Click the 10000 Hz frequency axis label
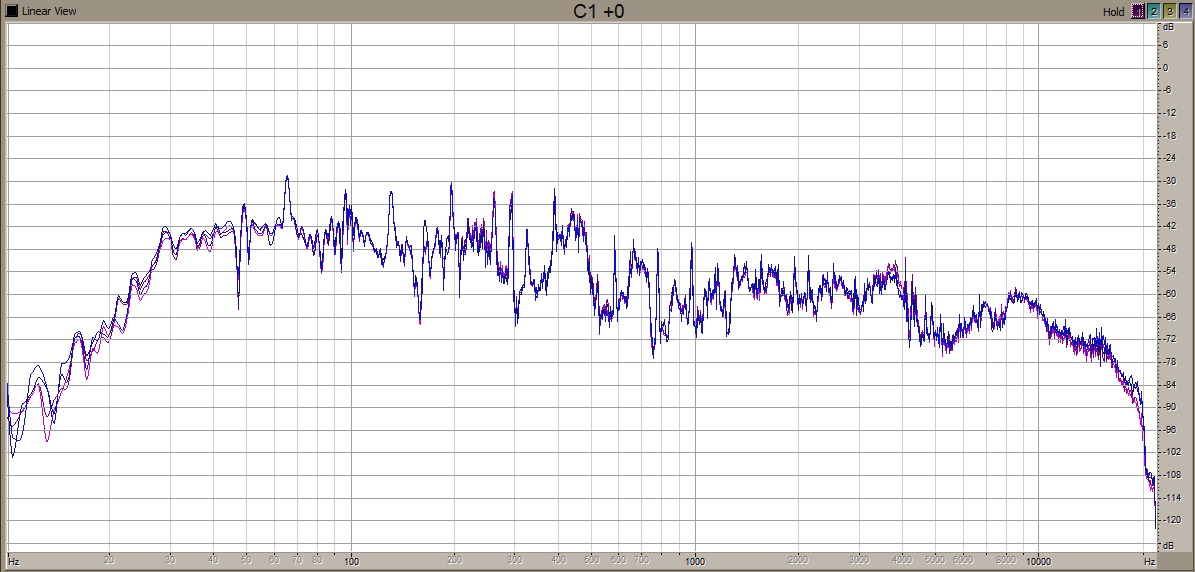This screenshot has height=572, width=1195. [x=1037, y=562]
